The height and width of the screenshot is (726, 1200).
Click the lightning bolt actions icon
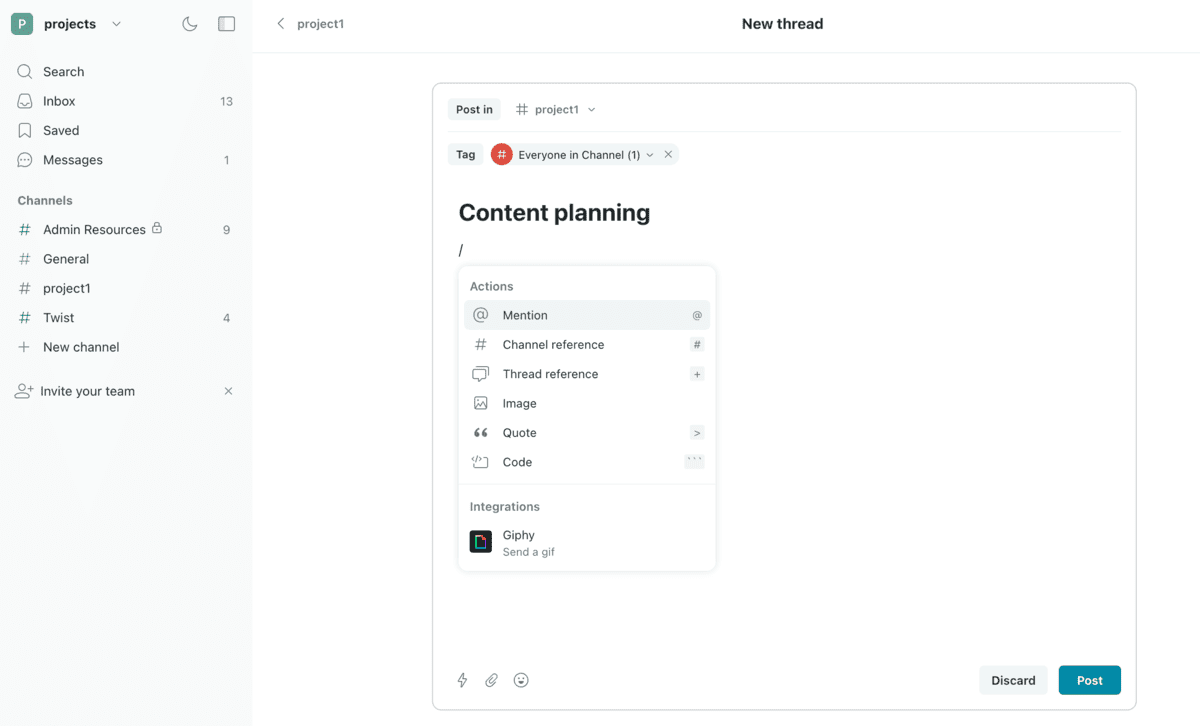coord(462,680)
